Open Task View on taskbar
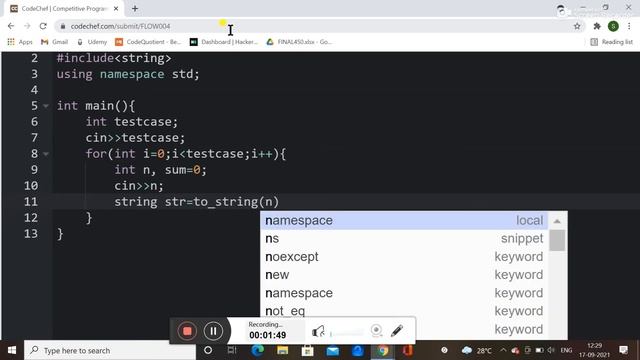 pos(232,350)
